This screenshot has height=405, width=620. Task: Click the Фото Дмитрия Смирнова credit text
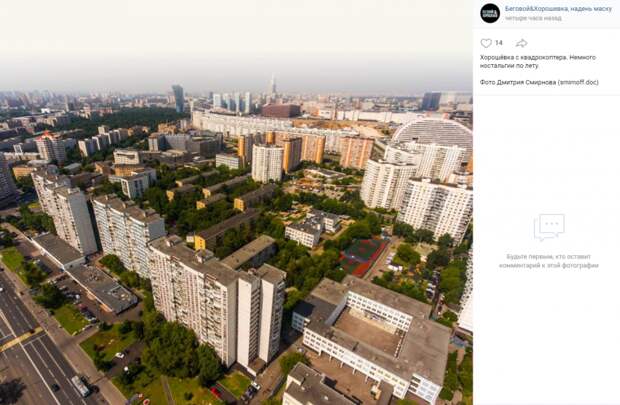point(518,82)
